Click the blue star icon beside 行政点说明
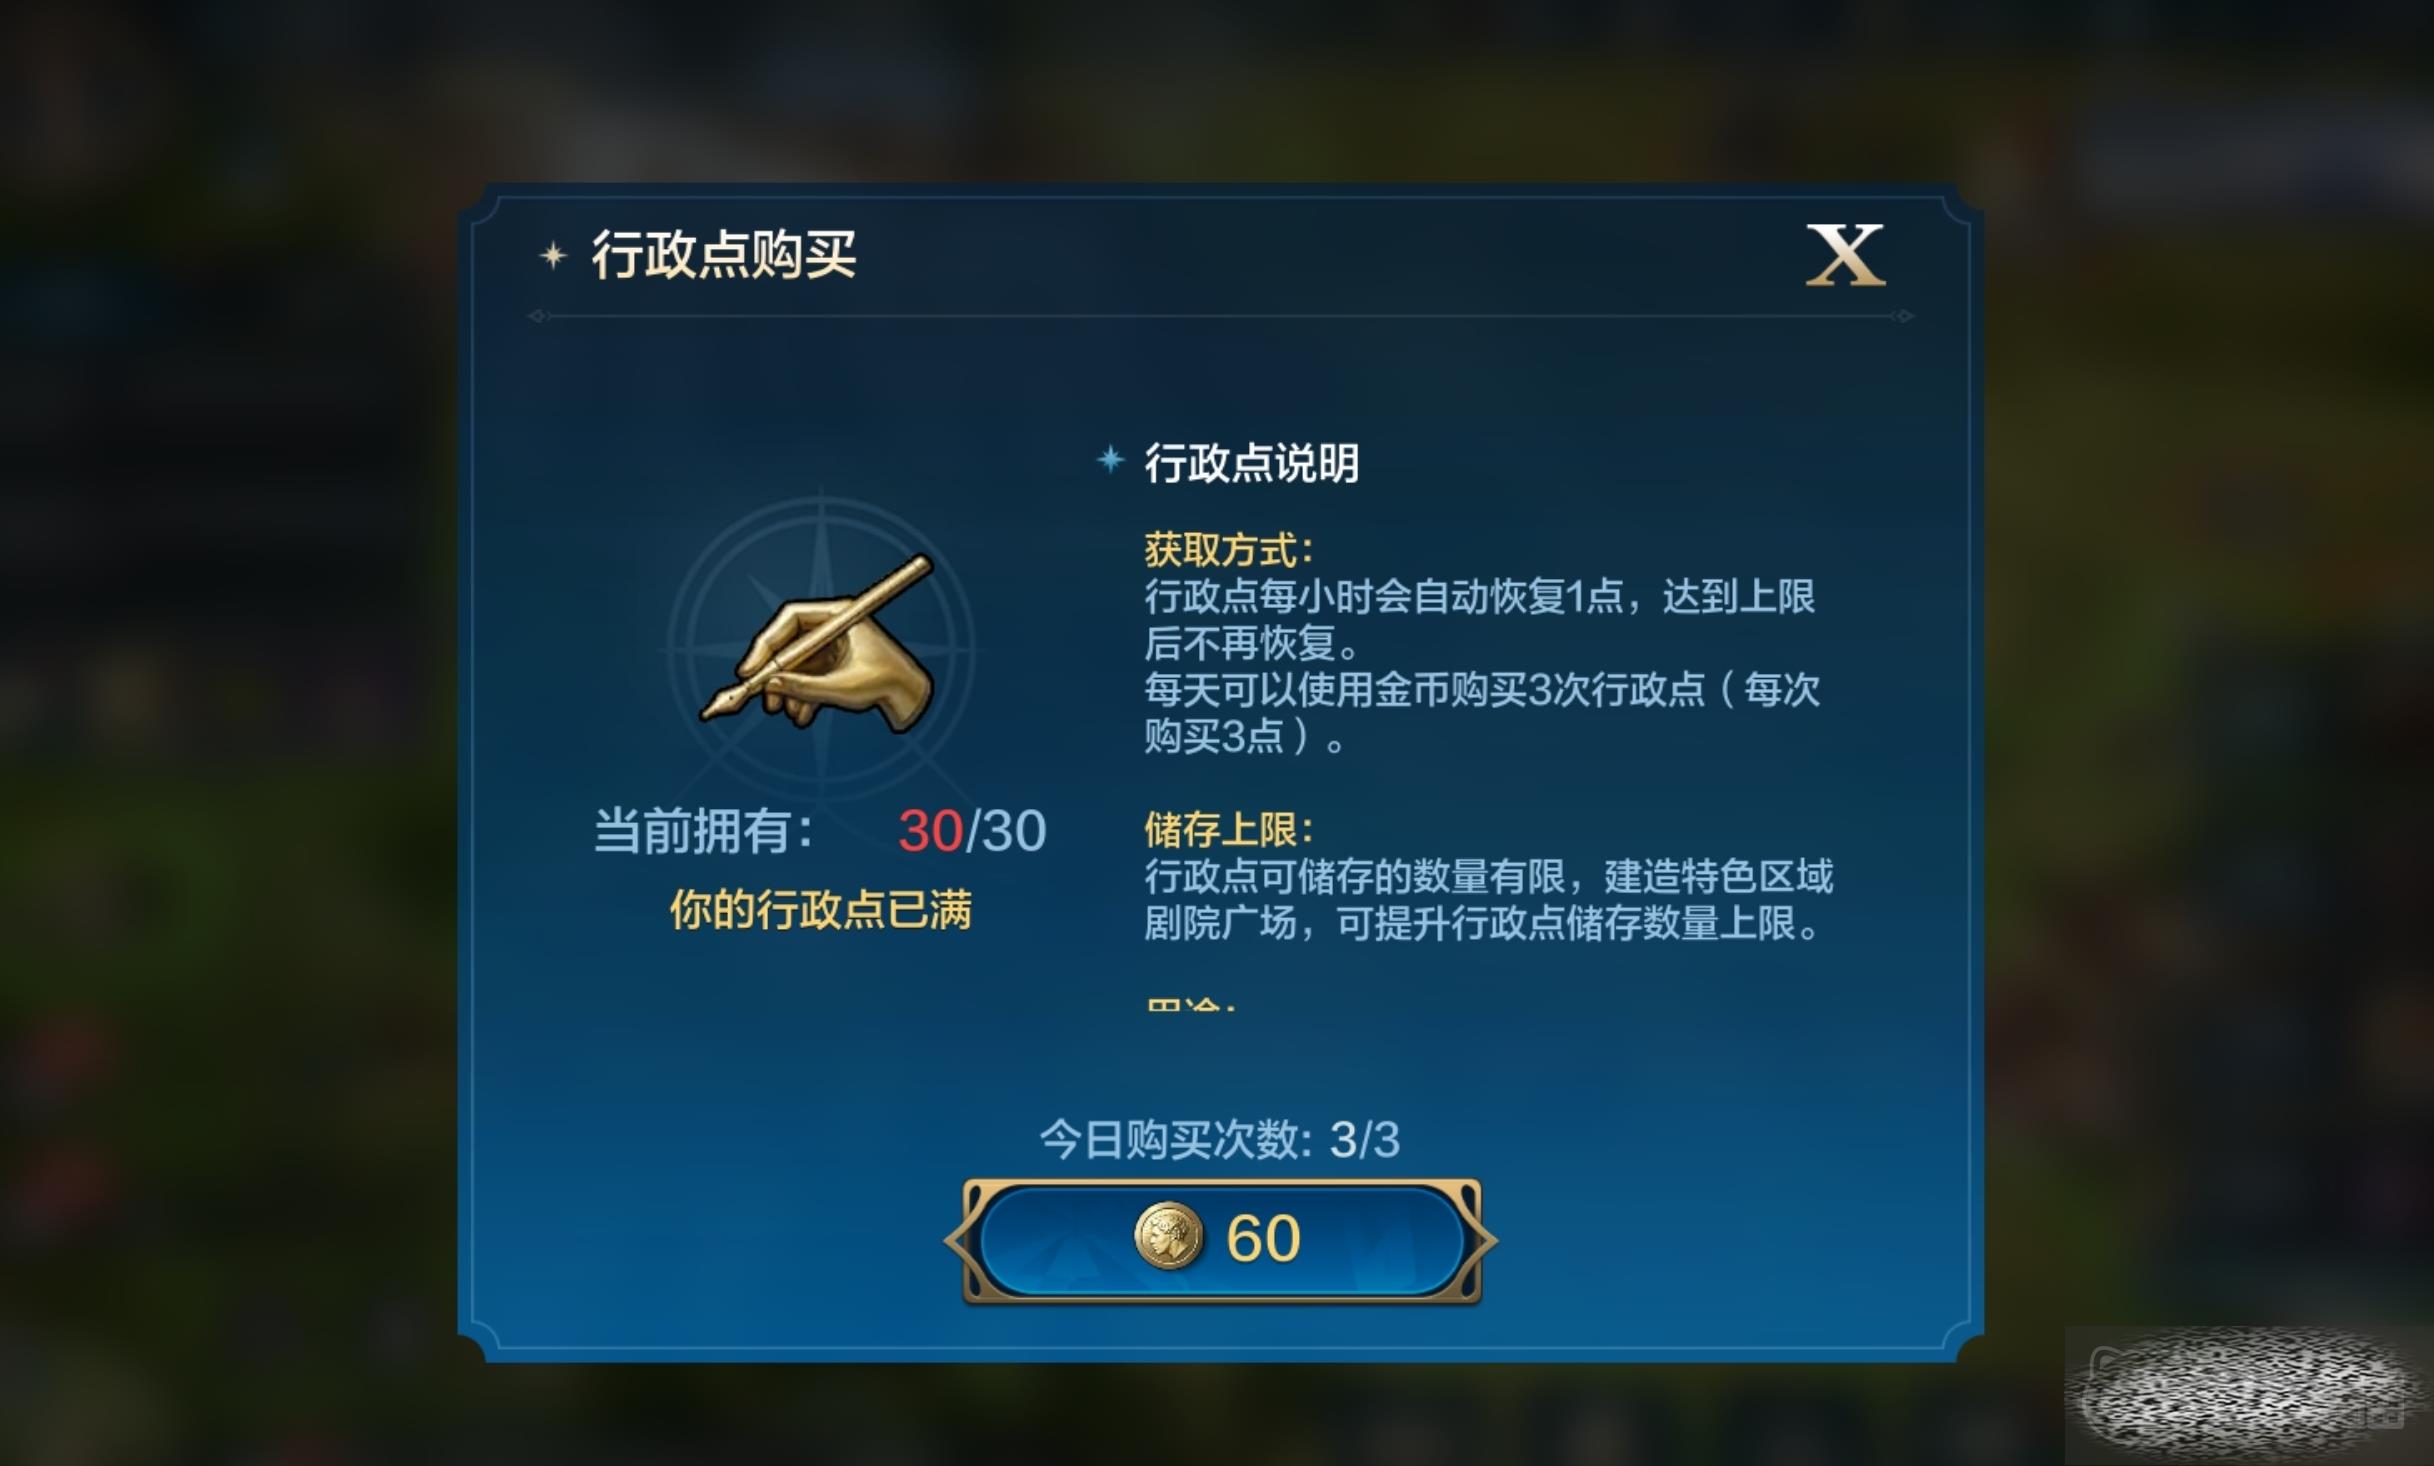The image size is (2434, 1466). [1110, 460]
